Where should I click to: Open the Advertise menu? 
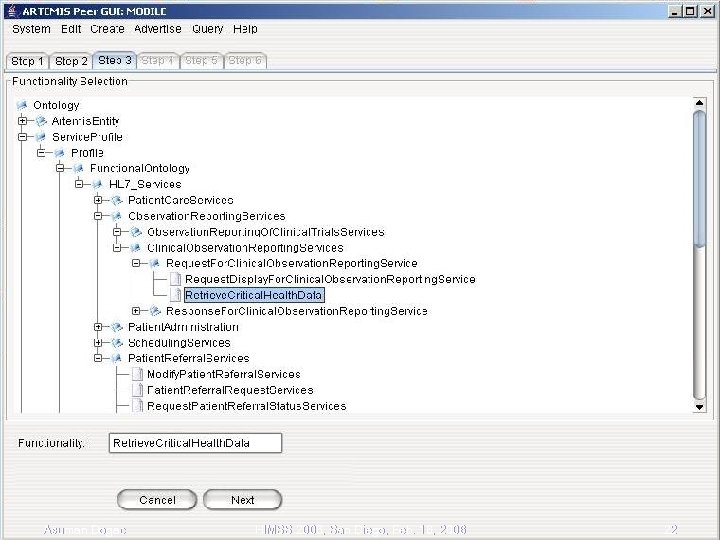tap(158, 29)
